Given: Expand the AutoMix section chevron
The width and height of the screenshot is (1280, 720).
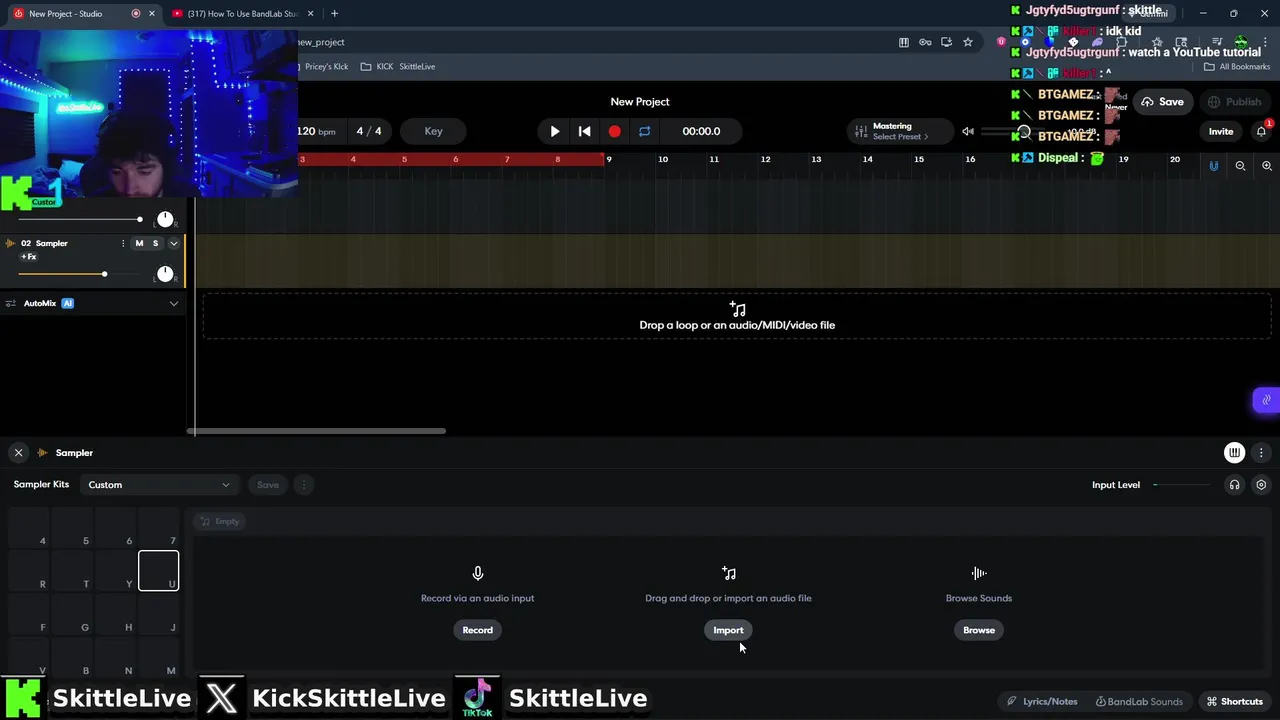Looking at the screenshot, I should tap(174, 303).
